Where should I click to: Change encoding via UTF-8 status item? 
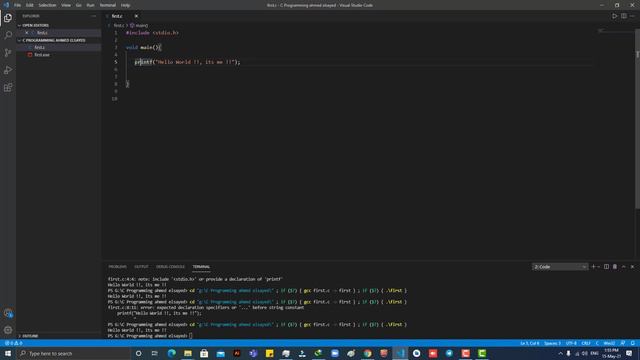[x=571, y=343]
